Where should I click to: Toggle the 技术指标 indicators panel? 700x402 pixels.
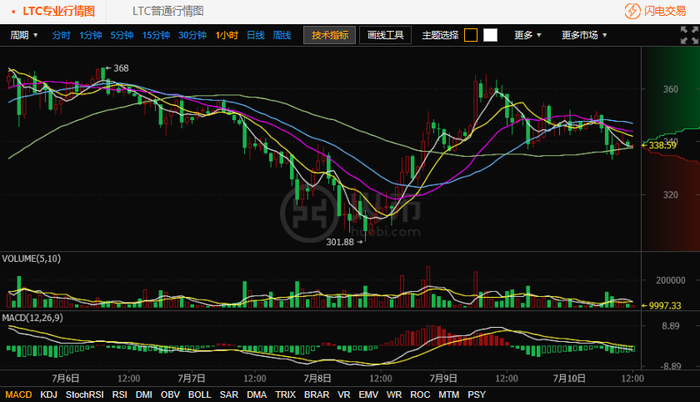click(330, 35)
